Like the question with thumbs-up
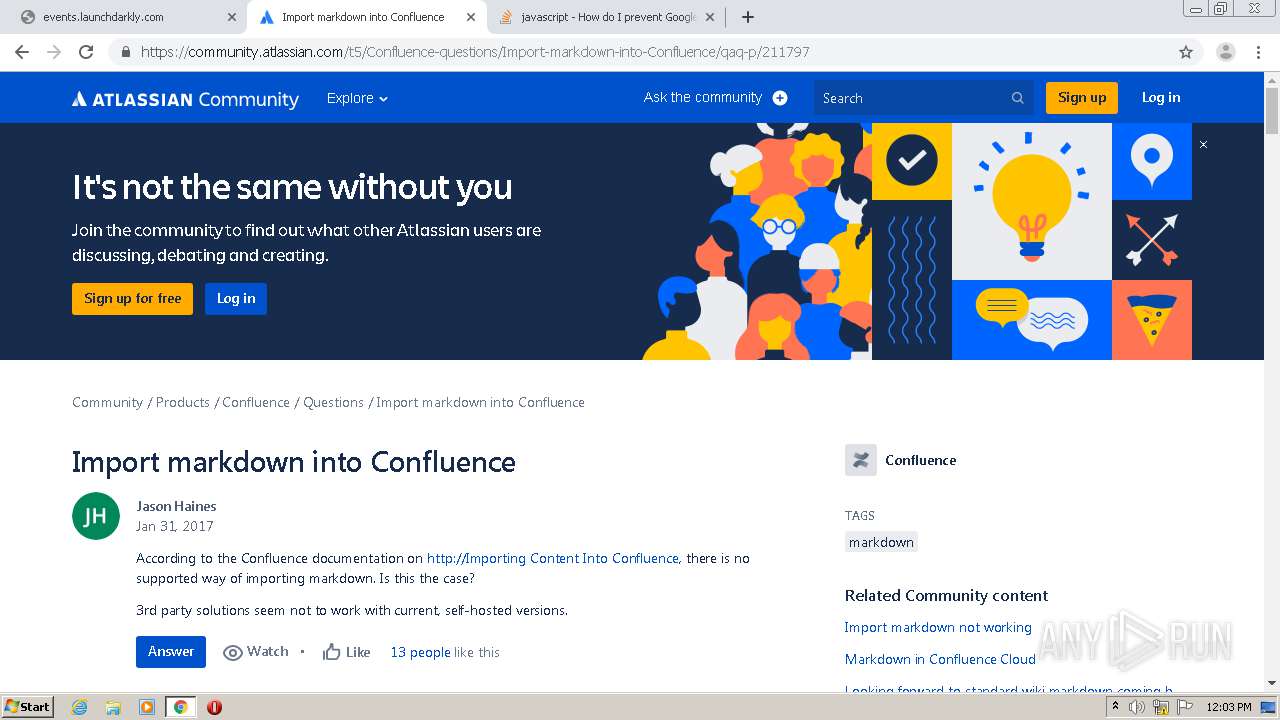The height and width of the screenshot is (720, 1280). (x=346, y=652)
